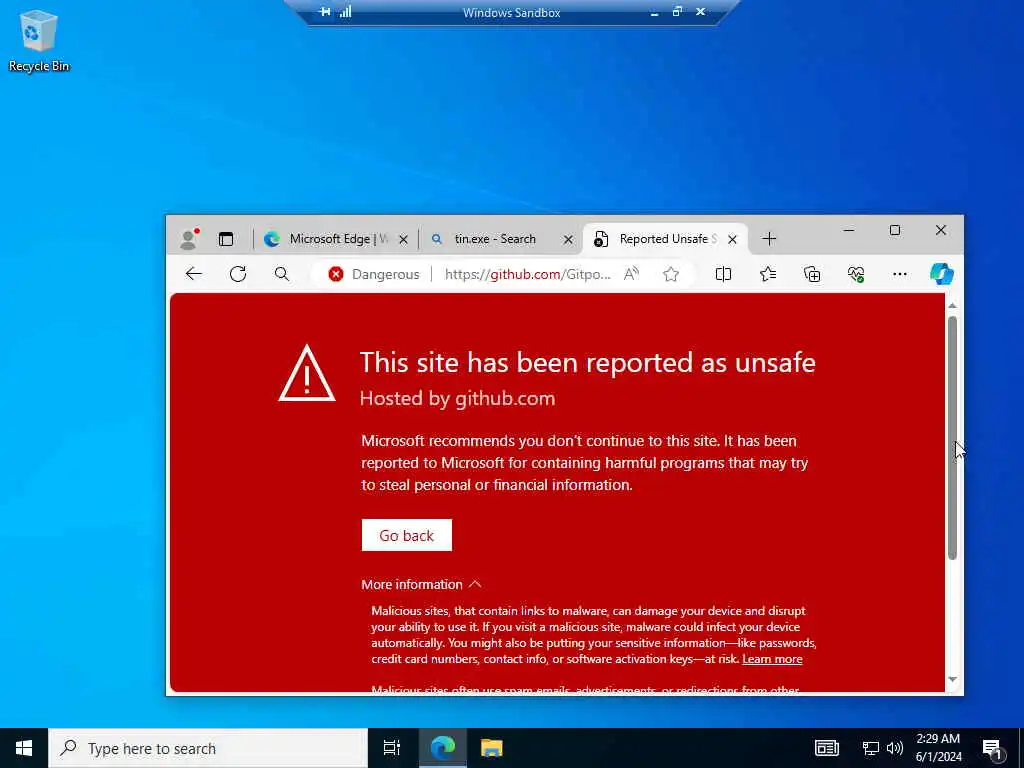This screenshot has height=768, width=1024.
Task: Open the Copilot sidebar icon
Action: [941, 274]
